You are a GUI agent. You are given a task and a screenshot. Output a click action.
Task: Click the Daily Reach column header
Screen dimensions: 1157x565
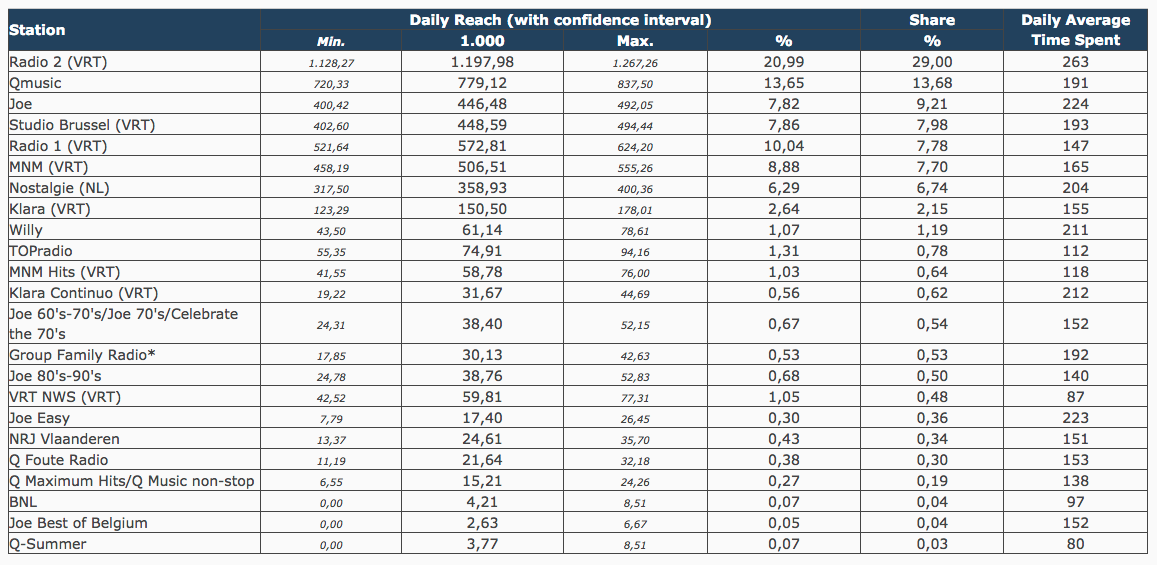(x=559, y=20)
